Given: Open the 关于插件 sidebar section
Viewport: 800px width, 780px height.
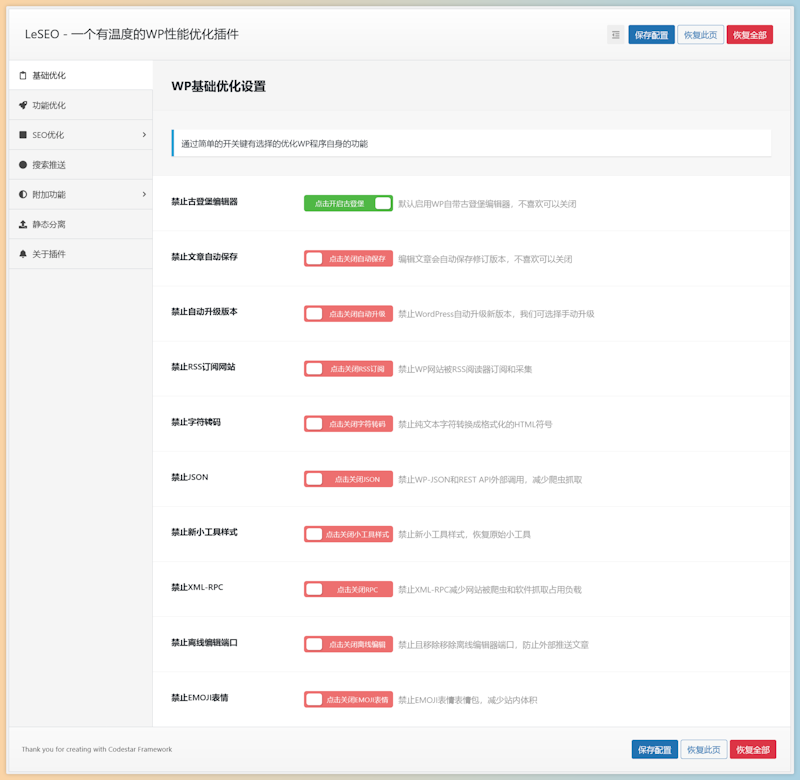Looking at the screenshot, I should (x=81, y=254).
